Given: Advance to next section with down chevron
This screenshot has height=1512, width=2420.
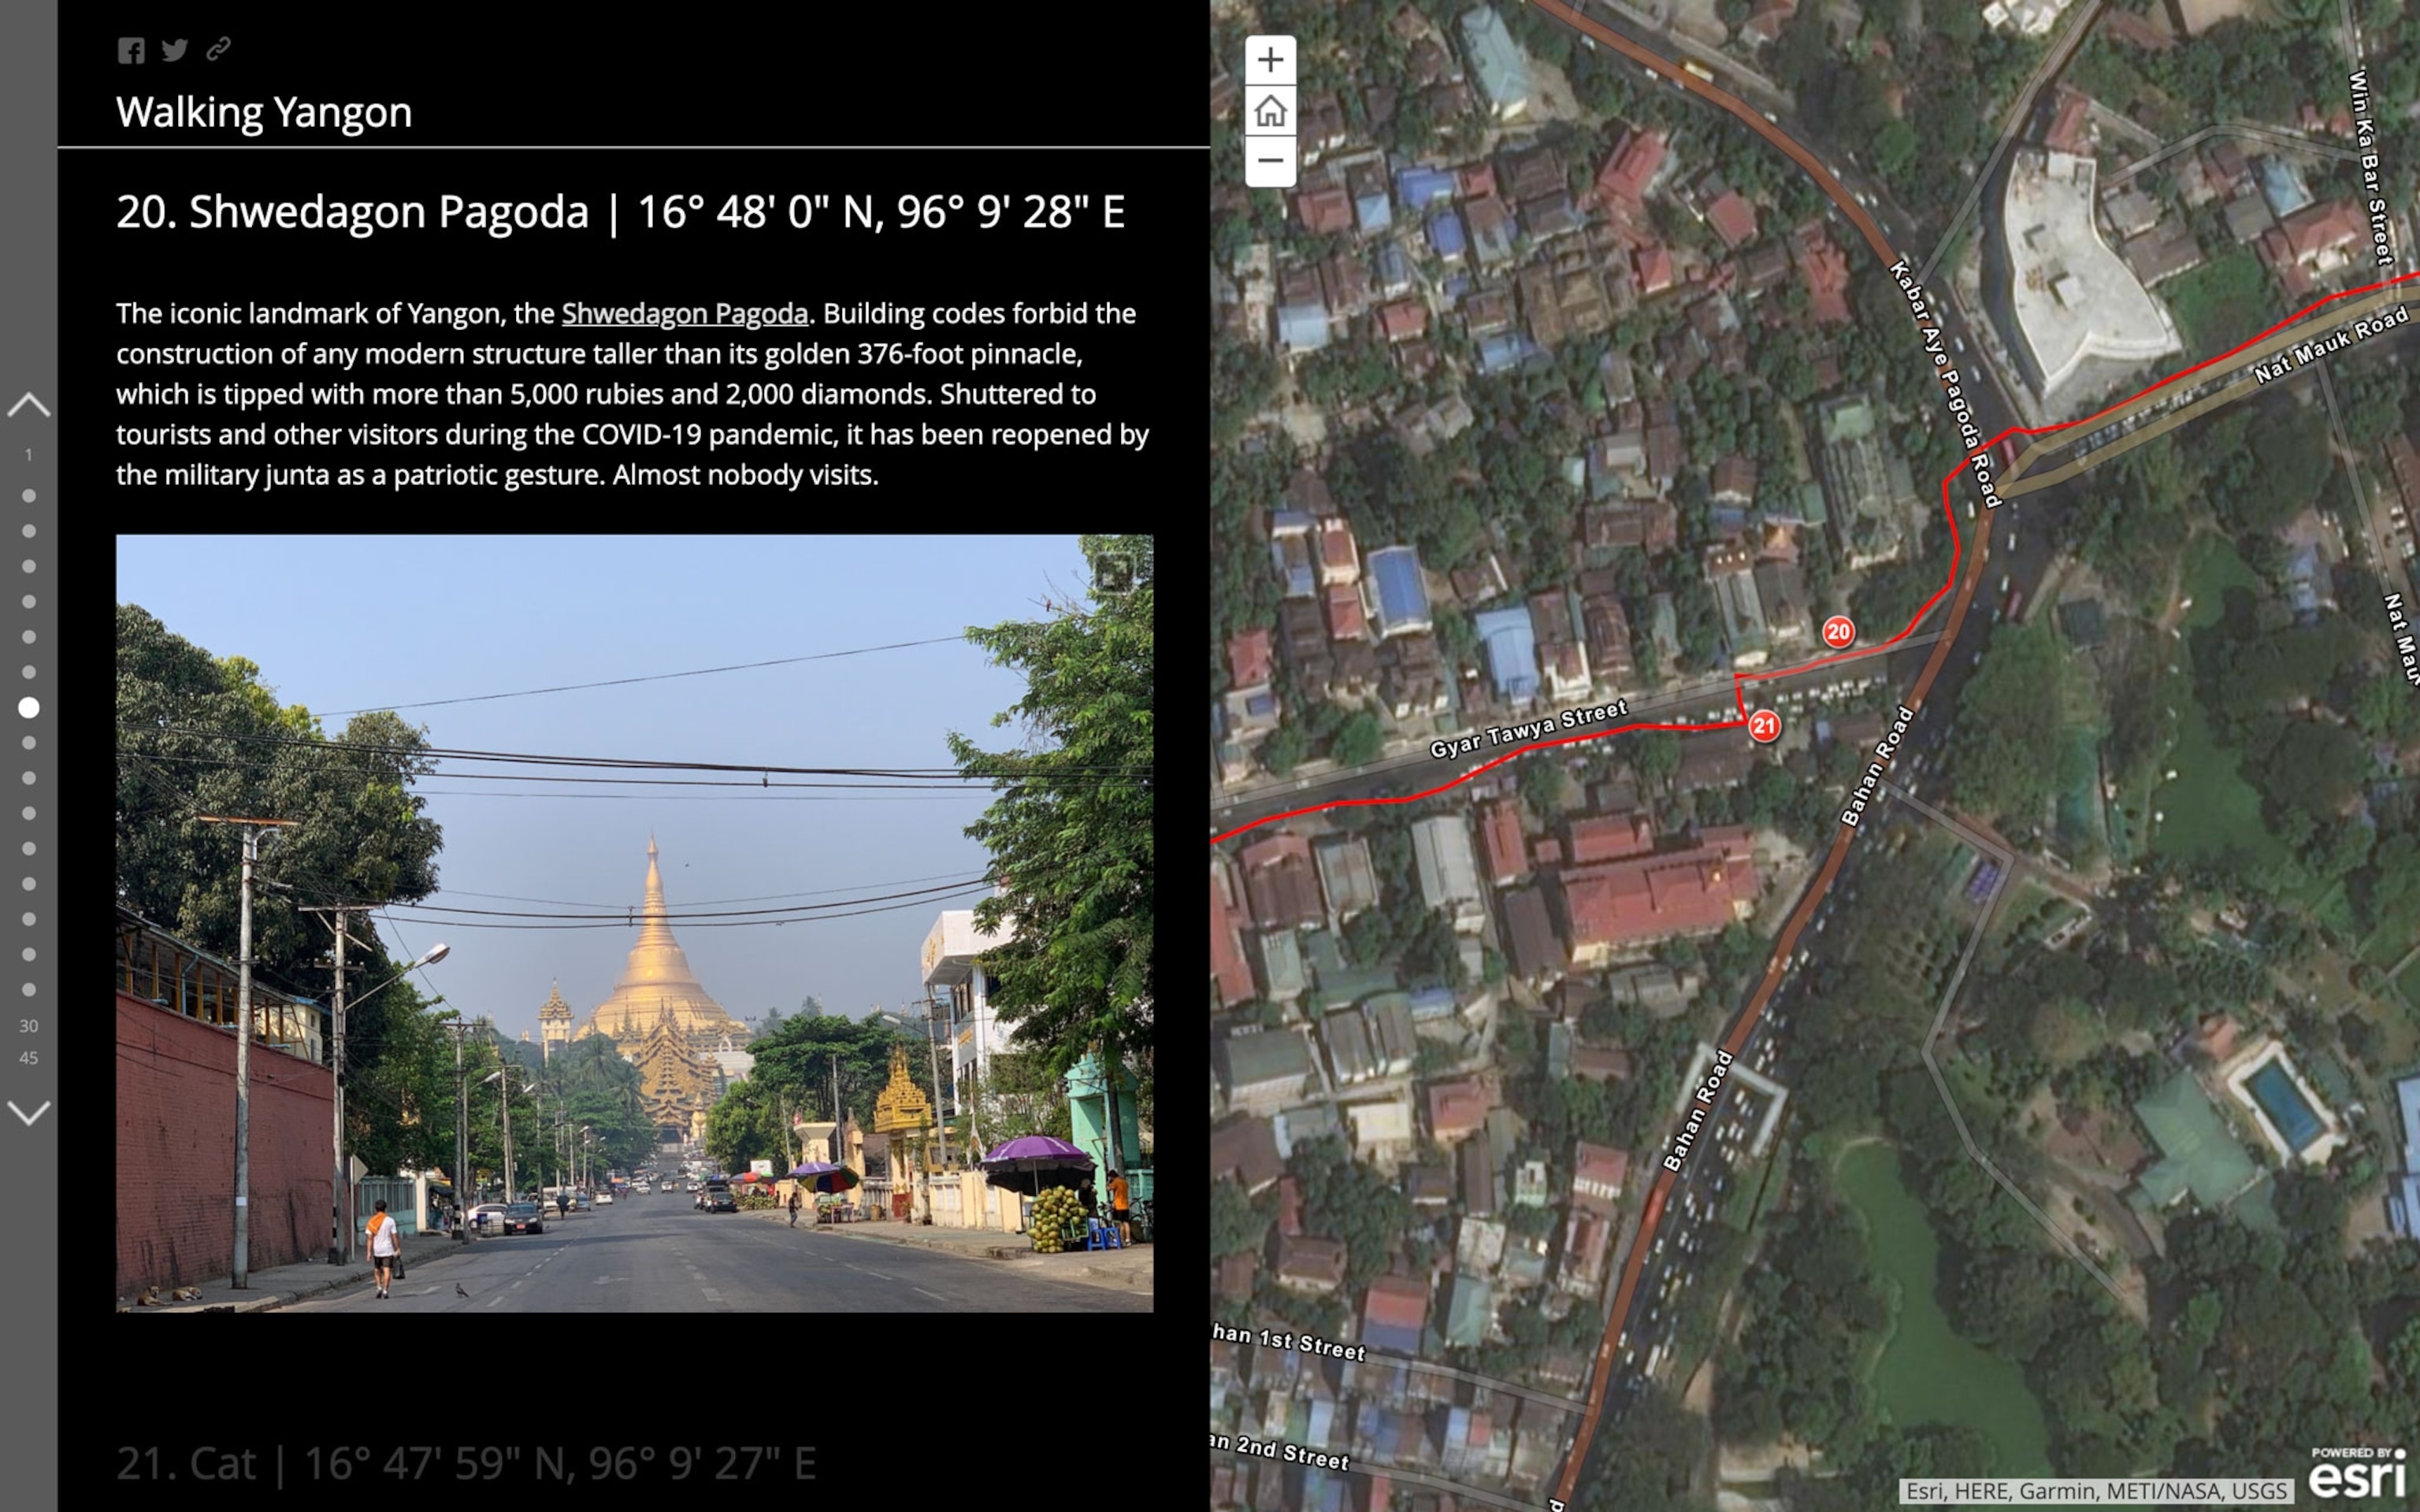Looking at the screenshot, I should 28,1112.
